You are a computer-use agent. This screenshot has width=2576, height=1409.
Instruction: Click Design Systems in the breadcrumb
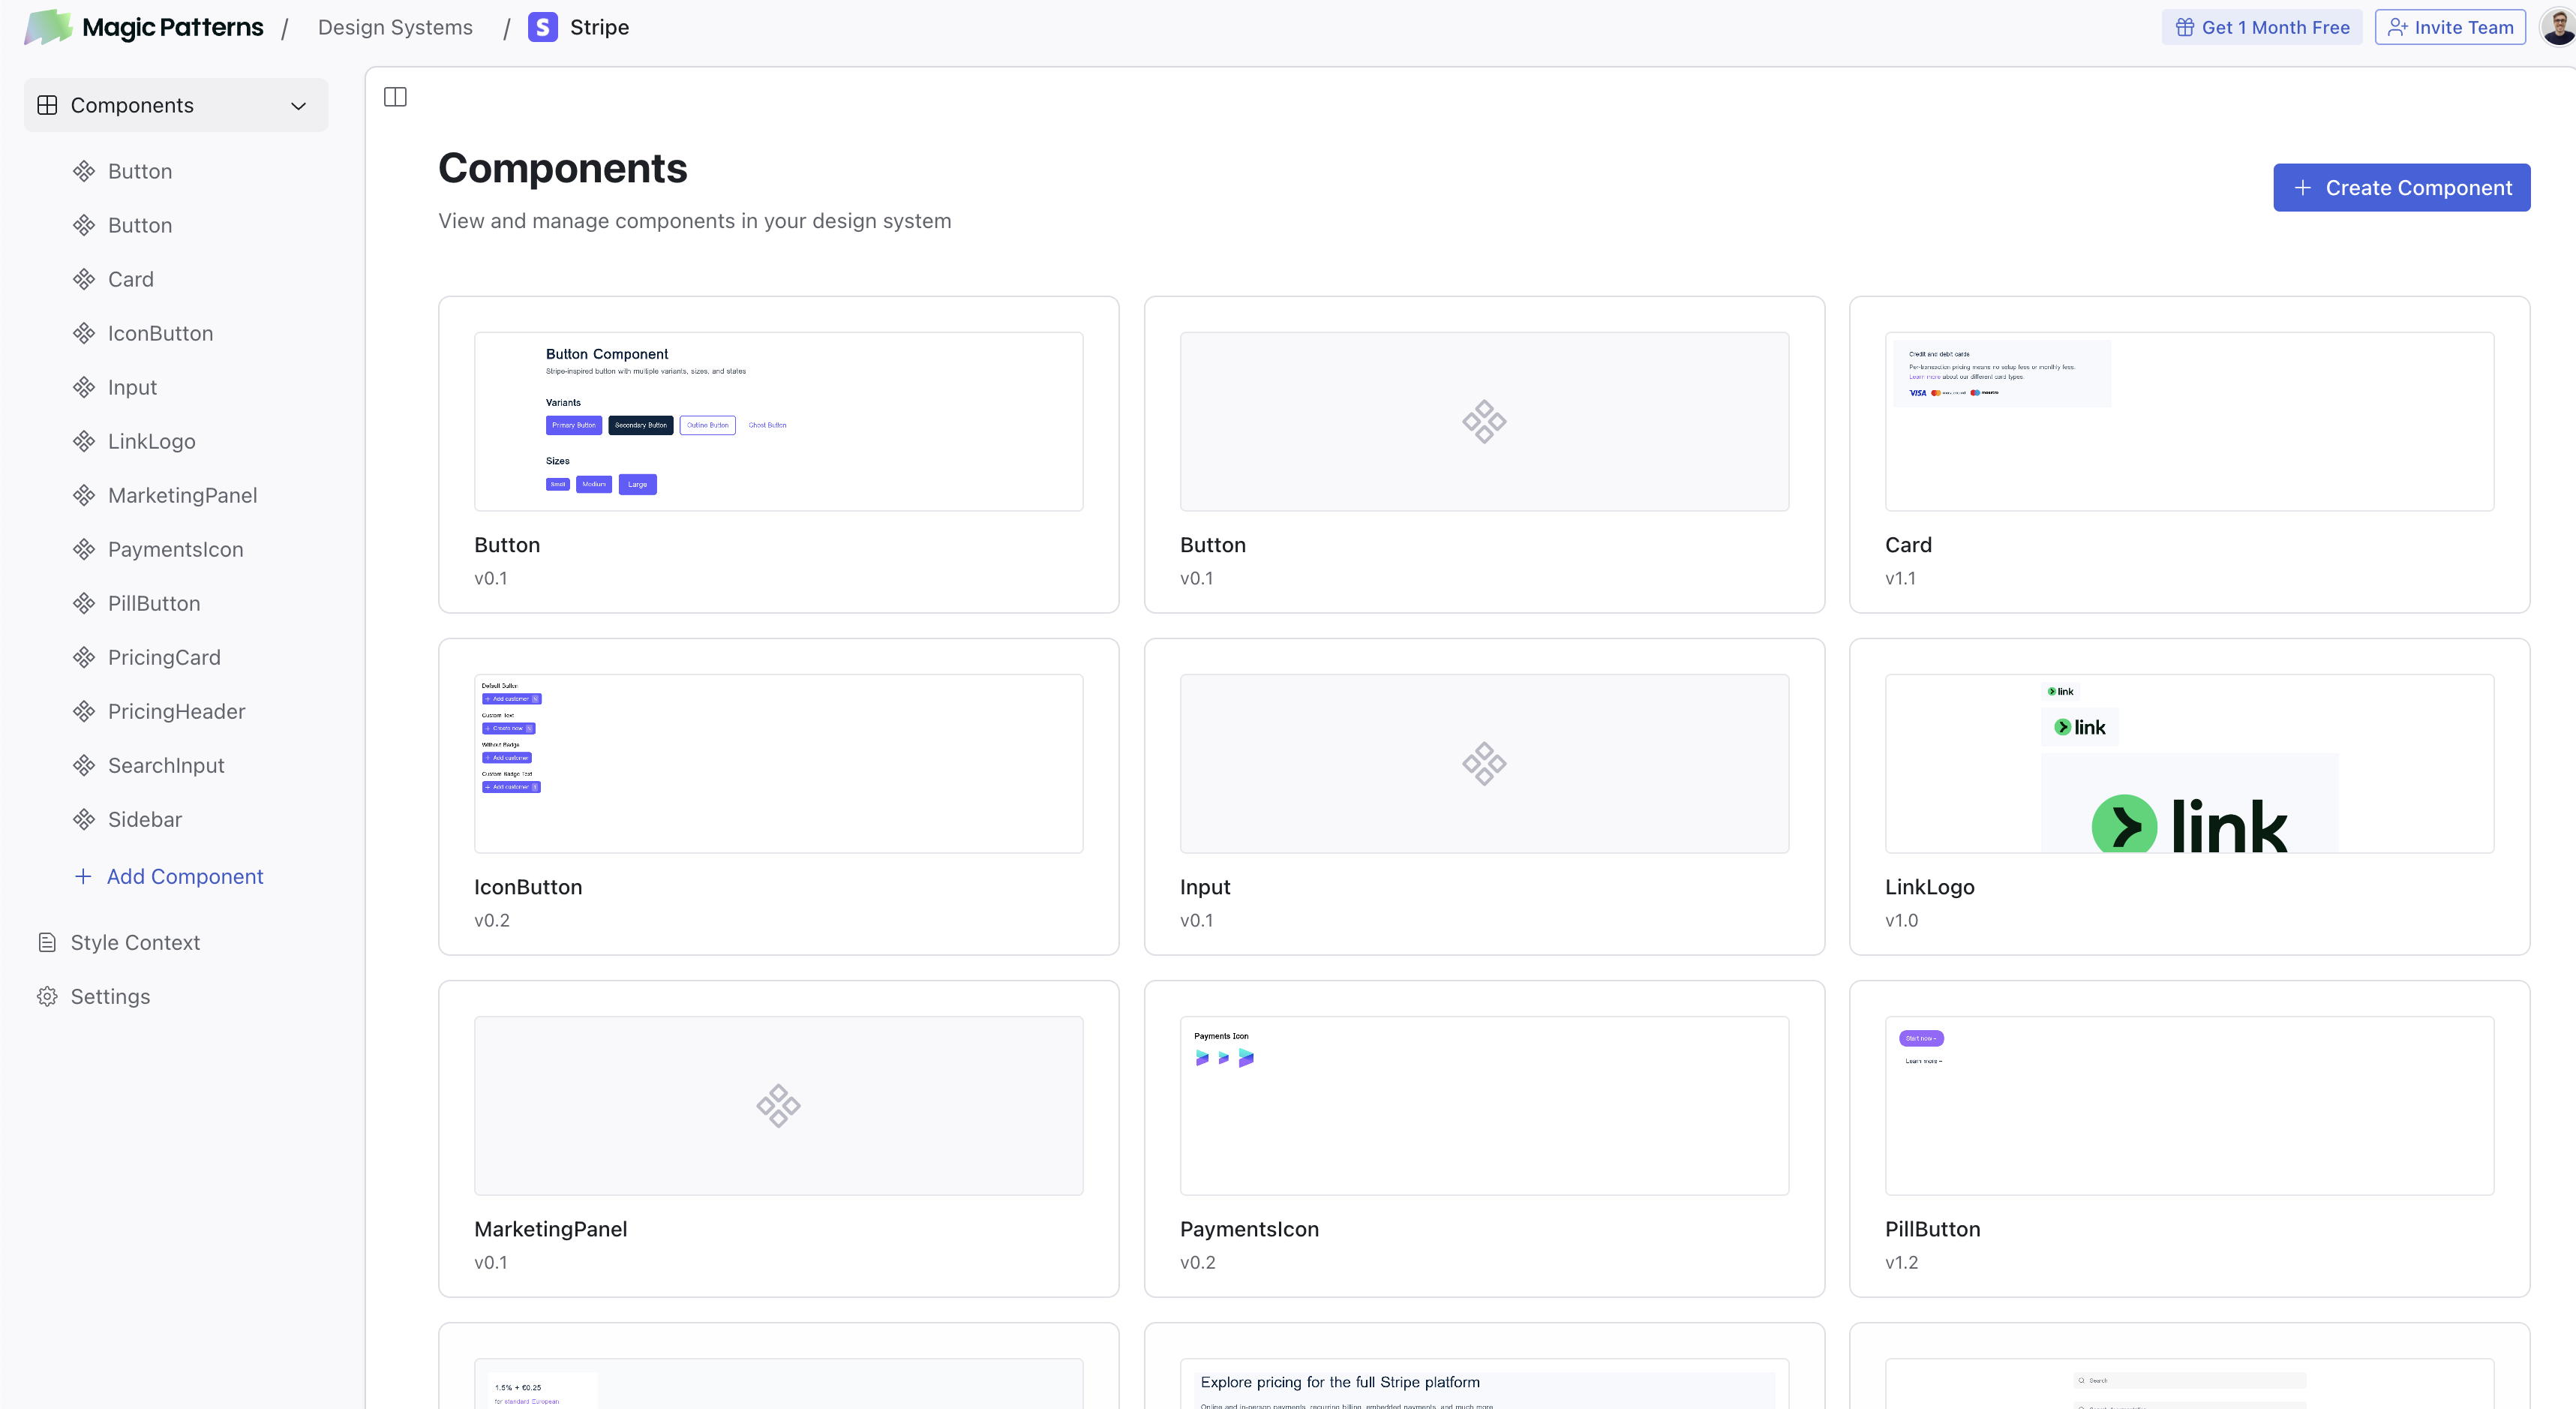395,27
